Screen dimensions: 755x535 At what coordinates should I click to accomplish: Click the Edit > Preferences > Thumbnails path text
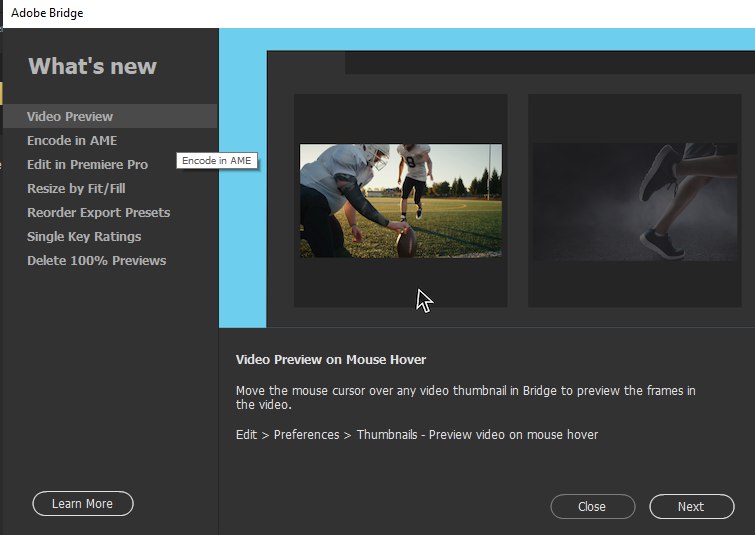(x=417, y=435)
